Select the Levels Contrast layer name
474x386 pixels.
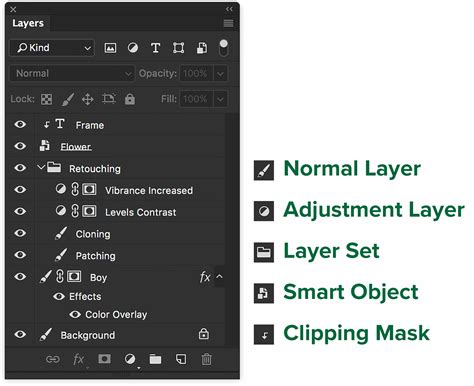click(x=141, y=213)
